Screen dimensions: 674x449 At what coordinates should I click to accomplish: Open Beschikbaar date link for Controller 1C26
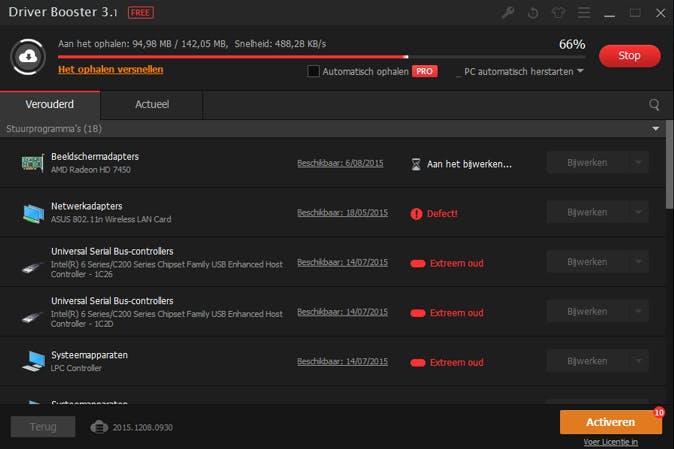pyautogui.click(x=342, y=263)
